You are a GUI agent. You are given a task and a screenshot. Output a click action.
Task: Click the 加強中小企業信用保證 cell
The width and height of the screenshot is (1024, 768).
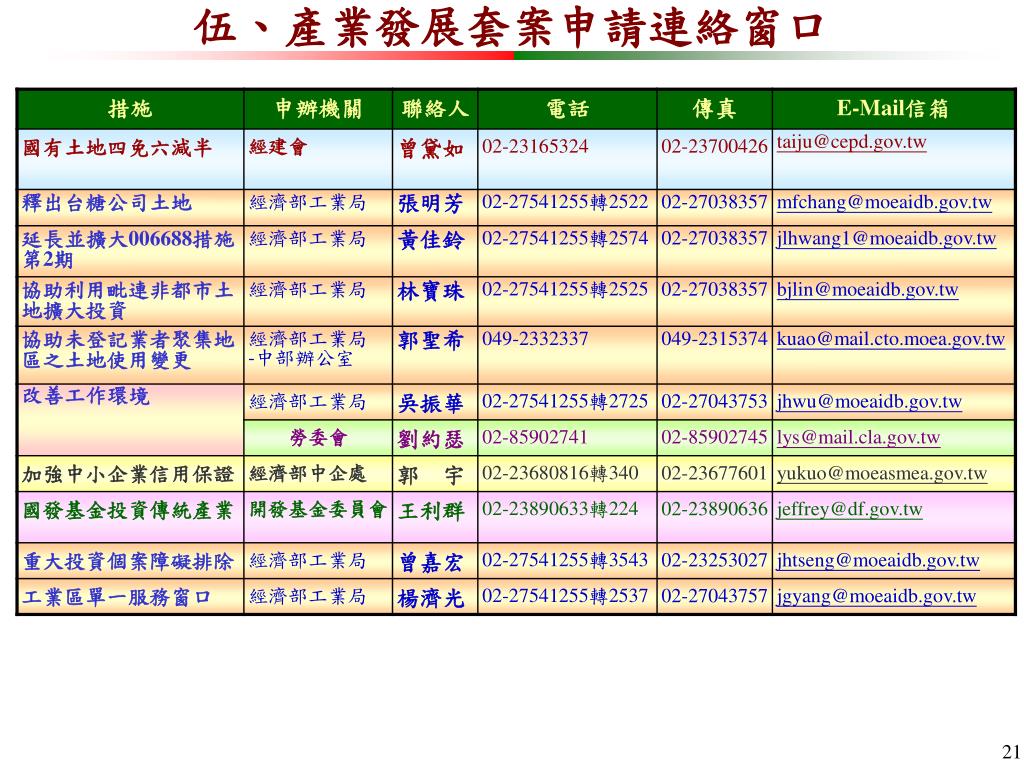click(129, 474)
